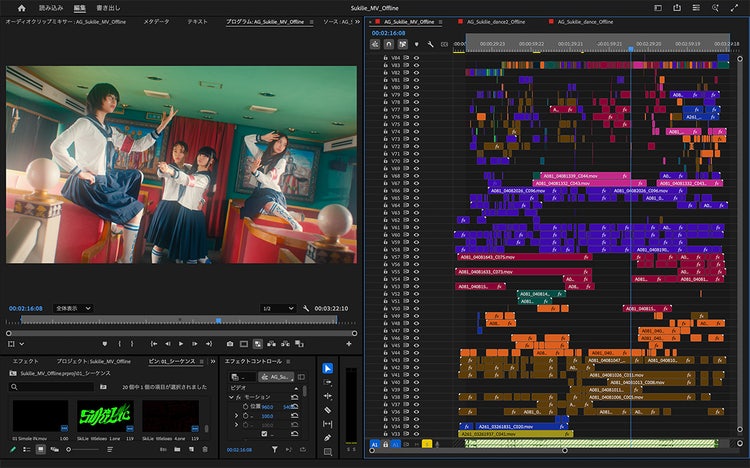The height and width of the screenshot is (468, 750).
Task: Open the 1/2 playback resolution dropdown
Action: pyautogui.click(x=278, y=308)
